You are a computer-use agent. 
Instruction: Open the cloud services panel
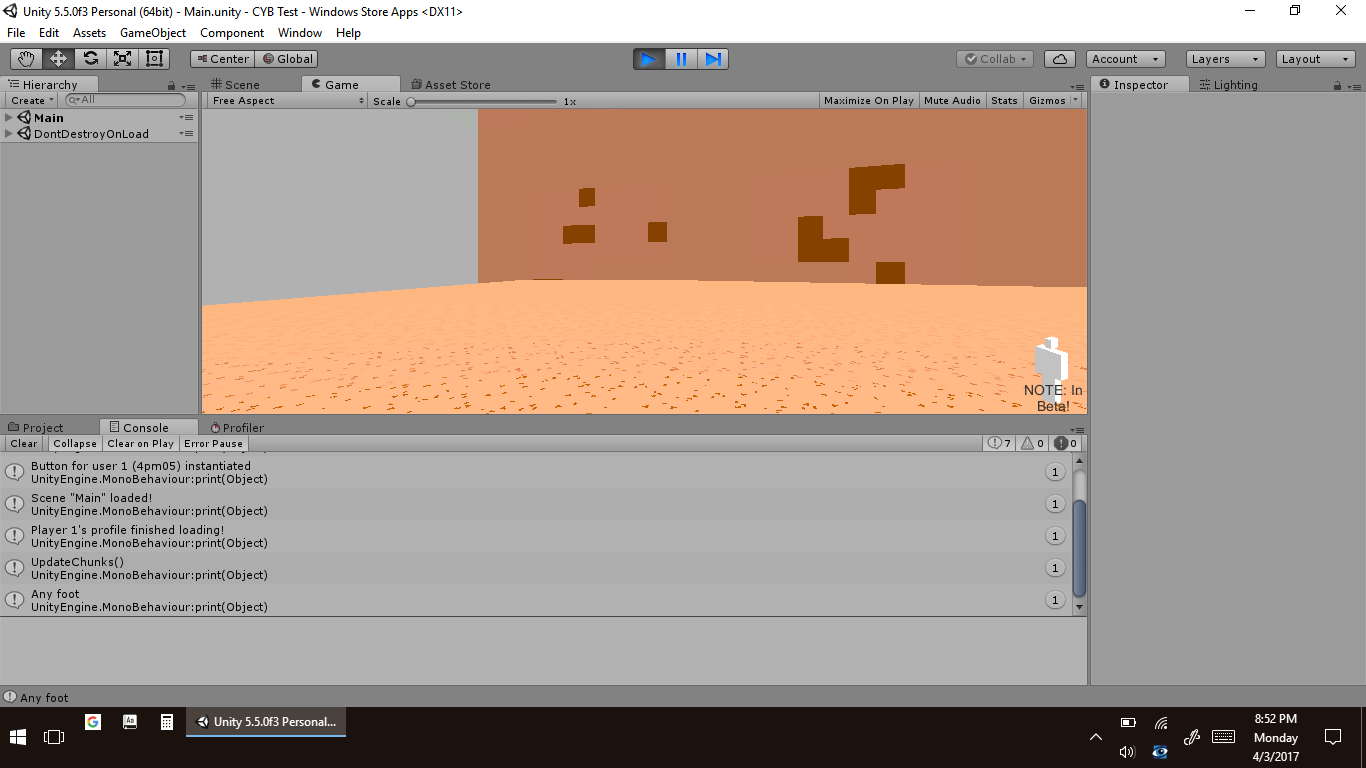pos(1059,59)
